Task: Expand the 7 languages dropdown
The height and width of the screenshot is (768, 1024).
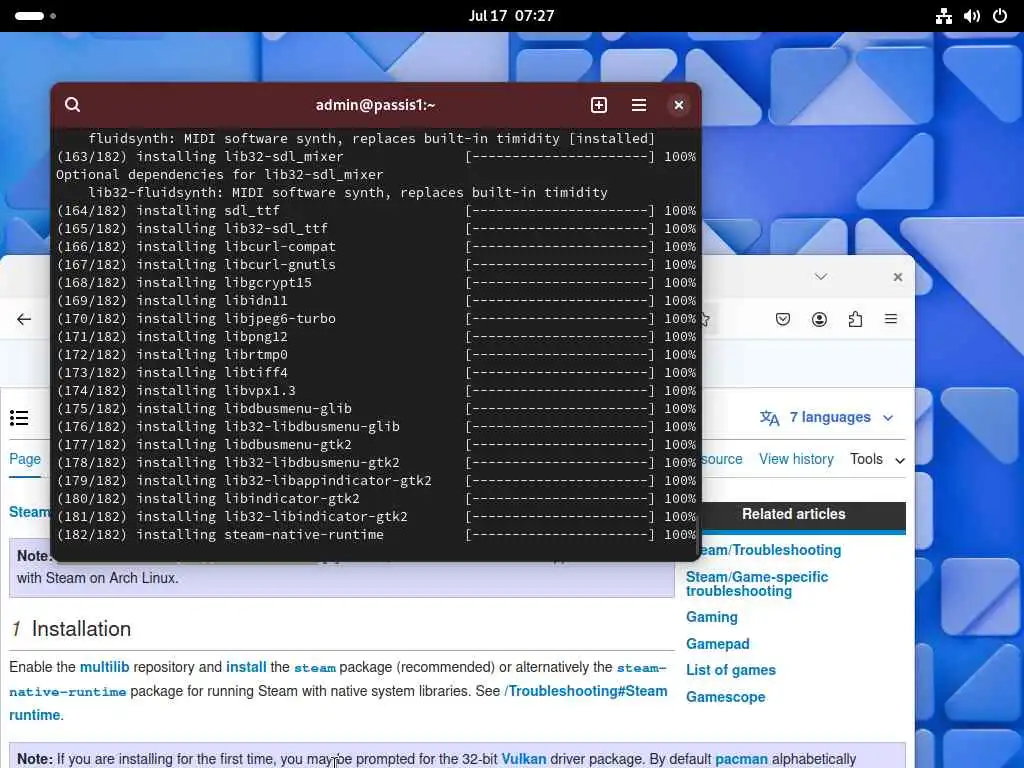Action: (826, 417)
